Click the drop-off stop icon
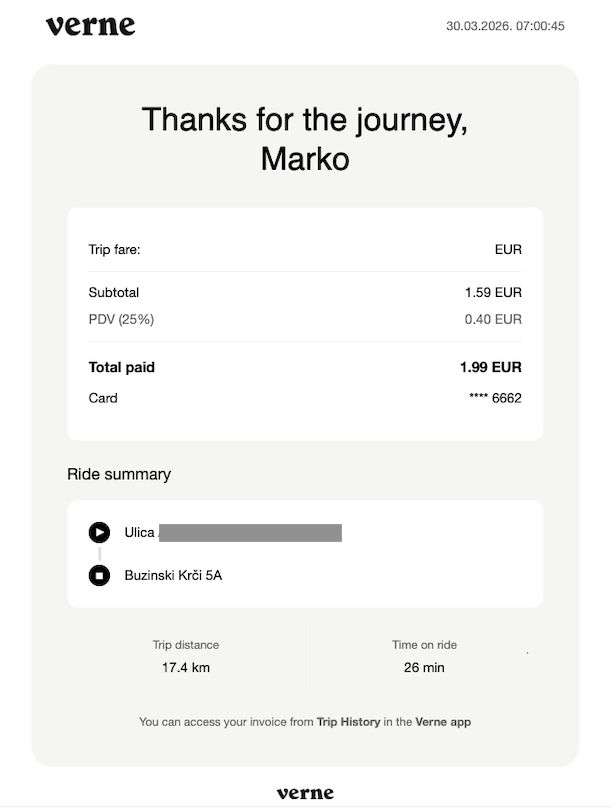Viewport: 611px width, 810px height. (99, 575)
